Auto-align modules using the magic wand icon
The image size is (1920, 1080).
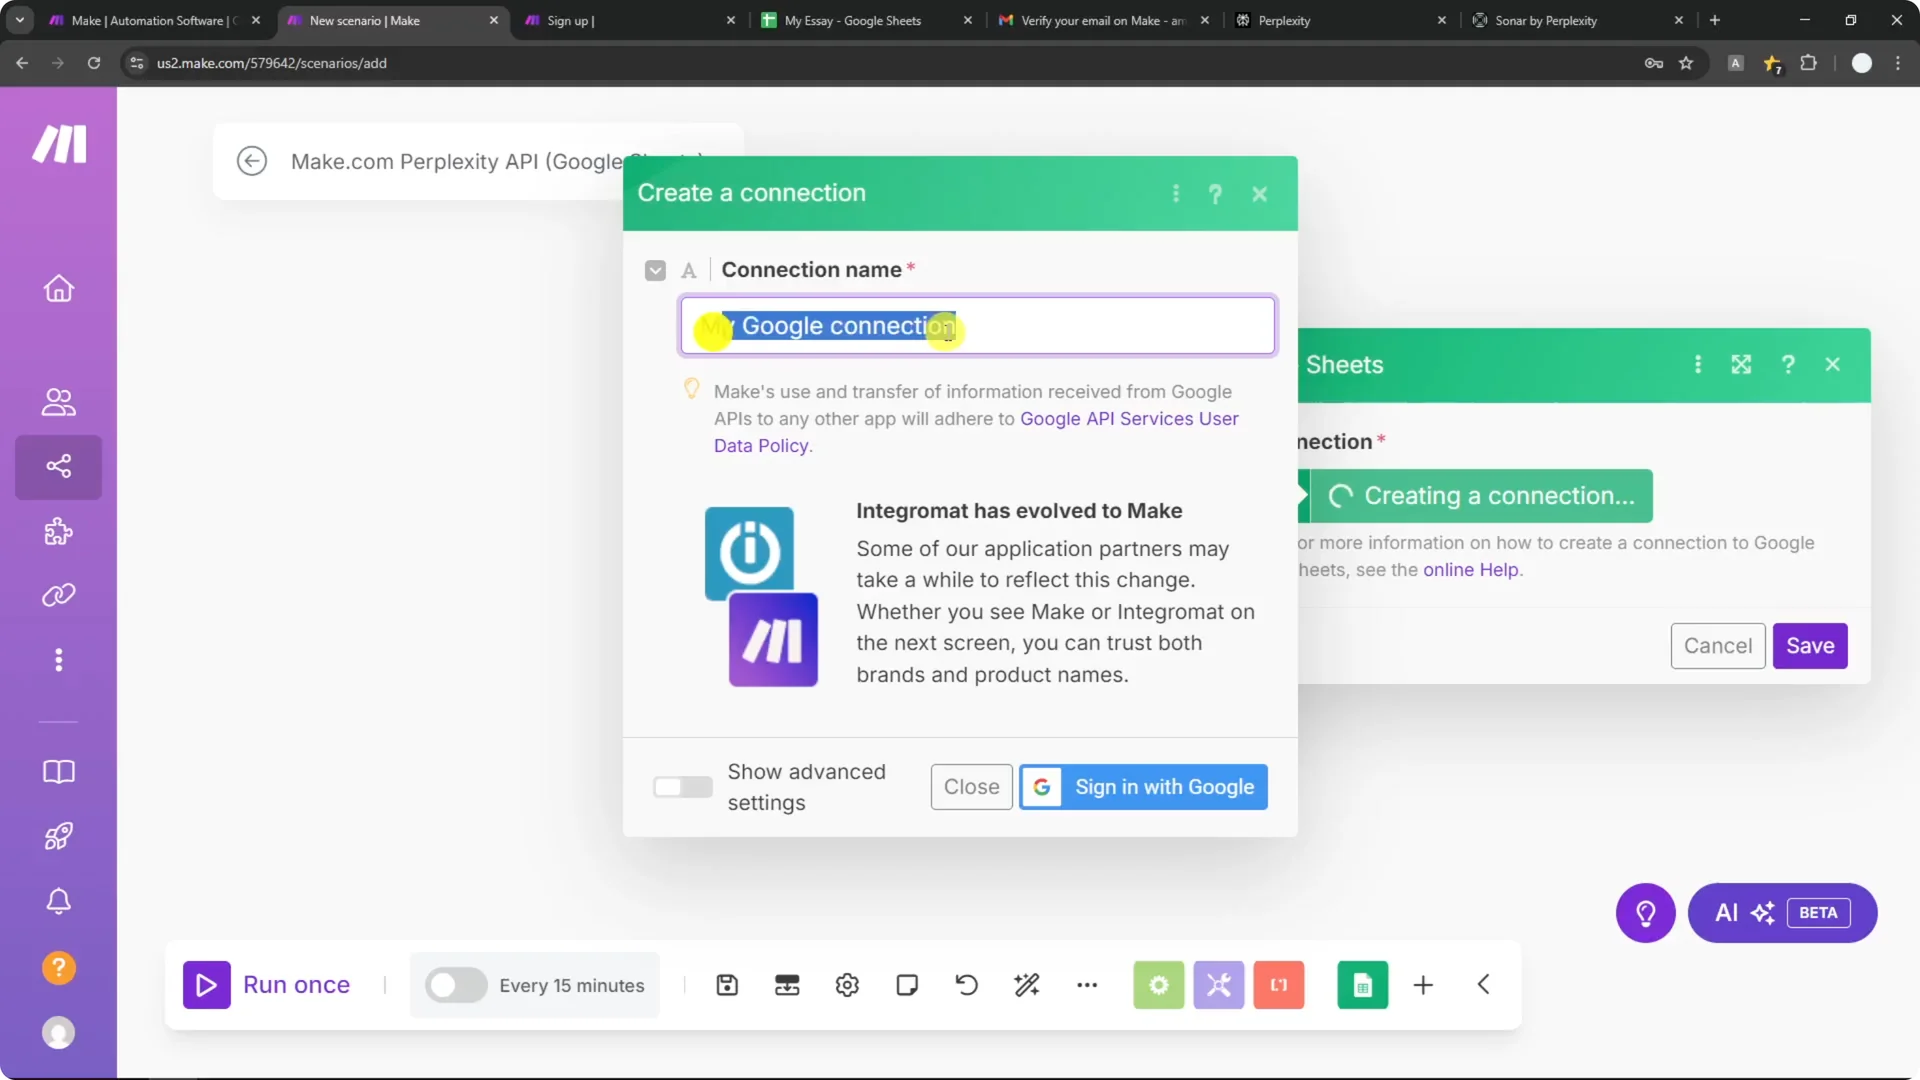click(1028, 985)
